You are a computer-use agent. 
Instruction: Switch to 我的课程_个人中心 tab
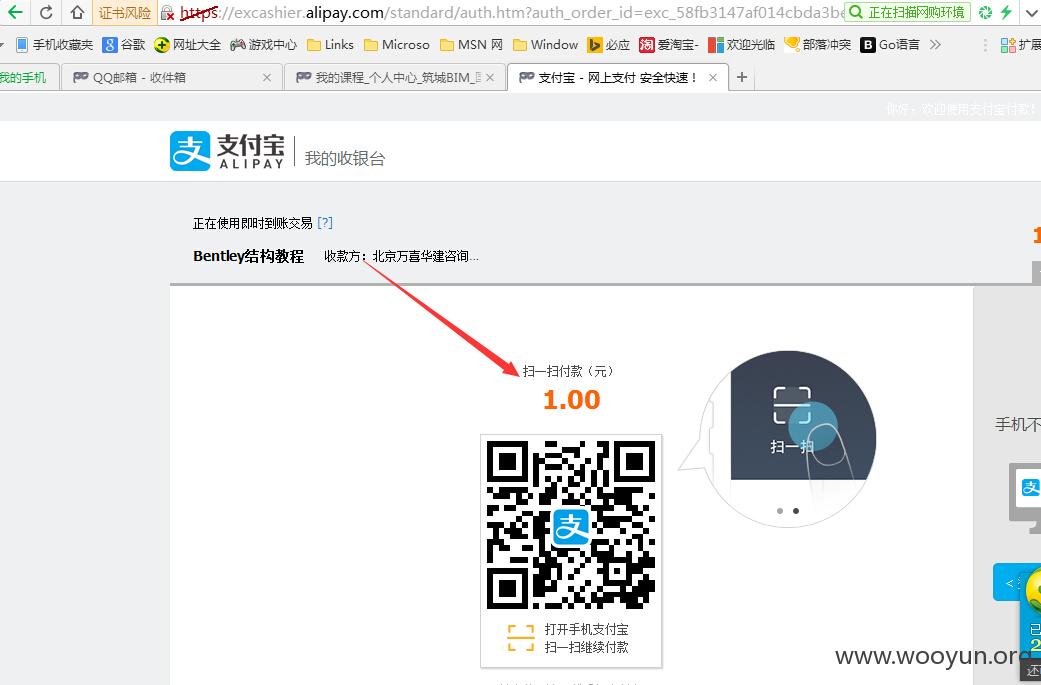point(394,78)
